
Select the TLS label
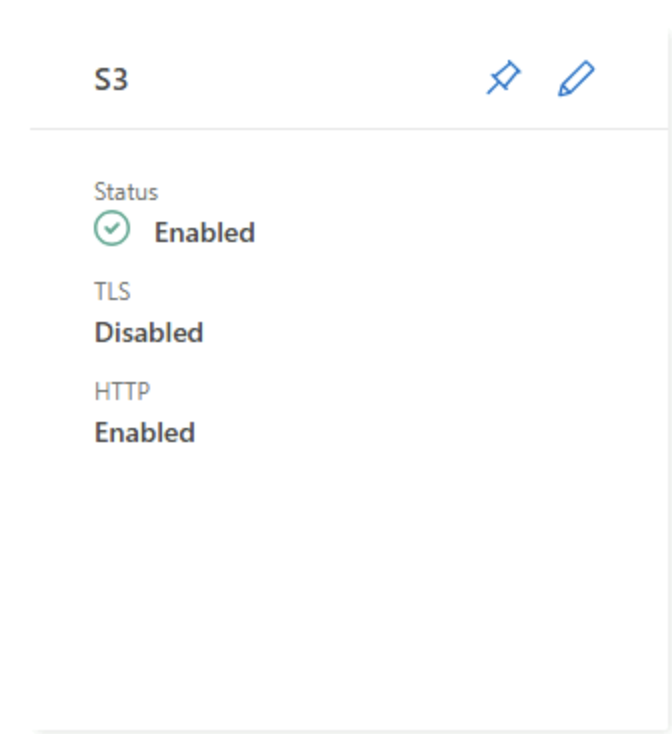(112, 292)
